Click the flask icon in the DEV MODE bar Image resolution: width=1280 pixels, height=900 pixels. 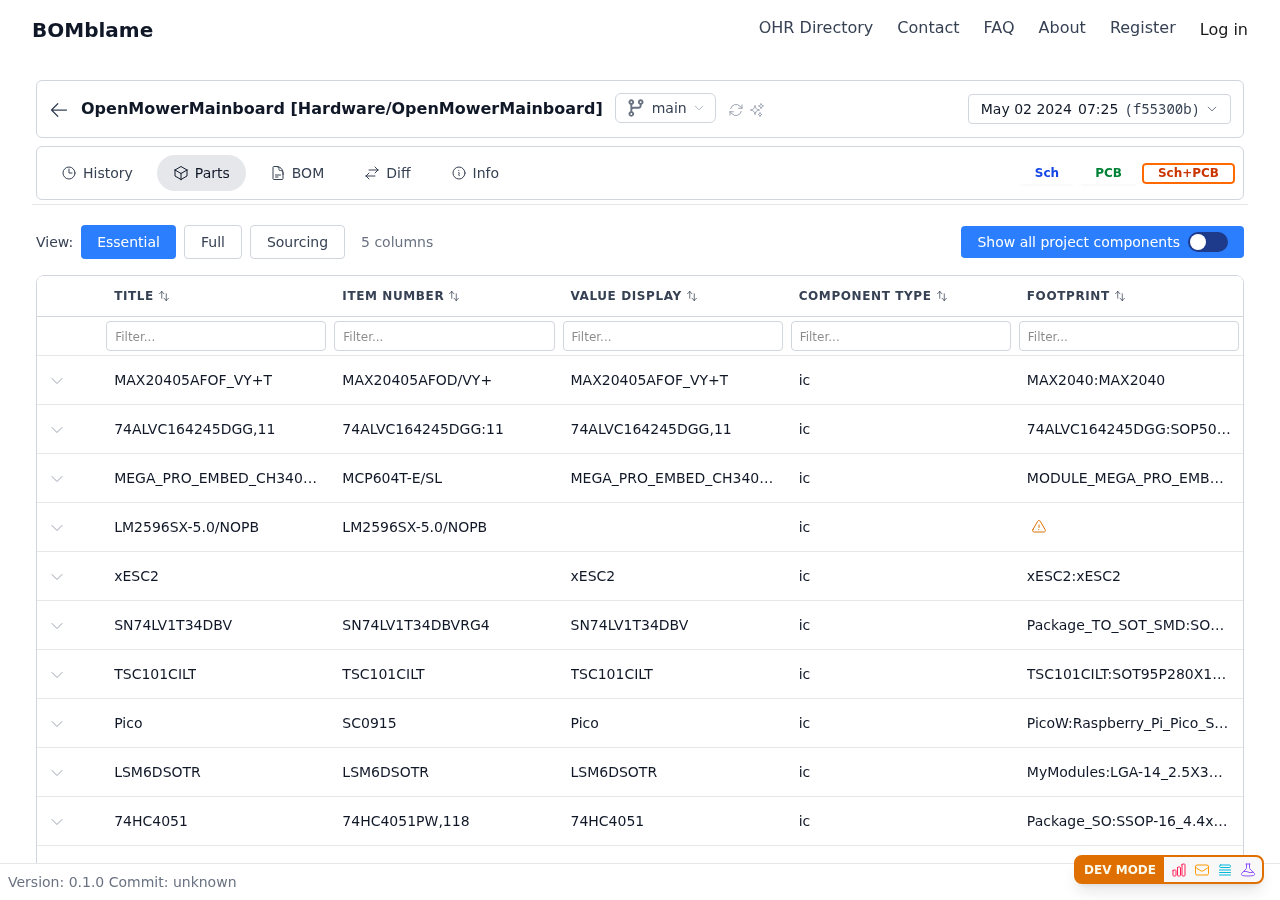coord(1248,870)
